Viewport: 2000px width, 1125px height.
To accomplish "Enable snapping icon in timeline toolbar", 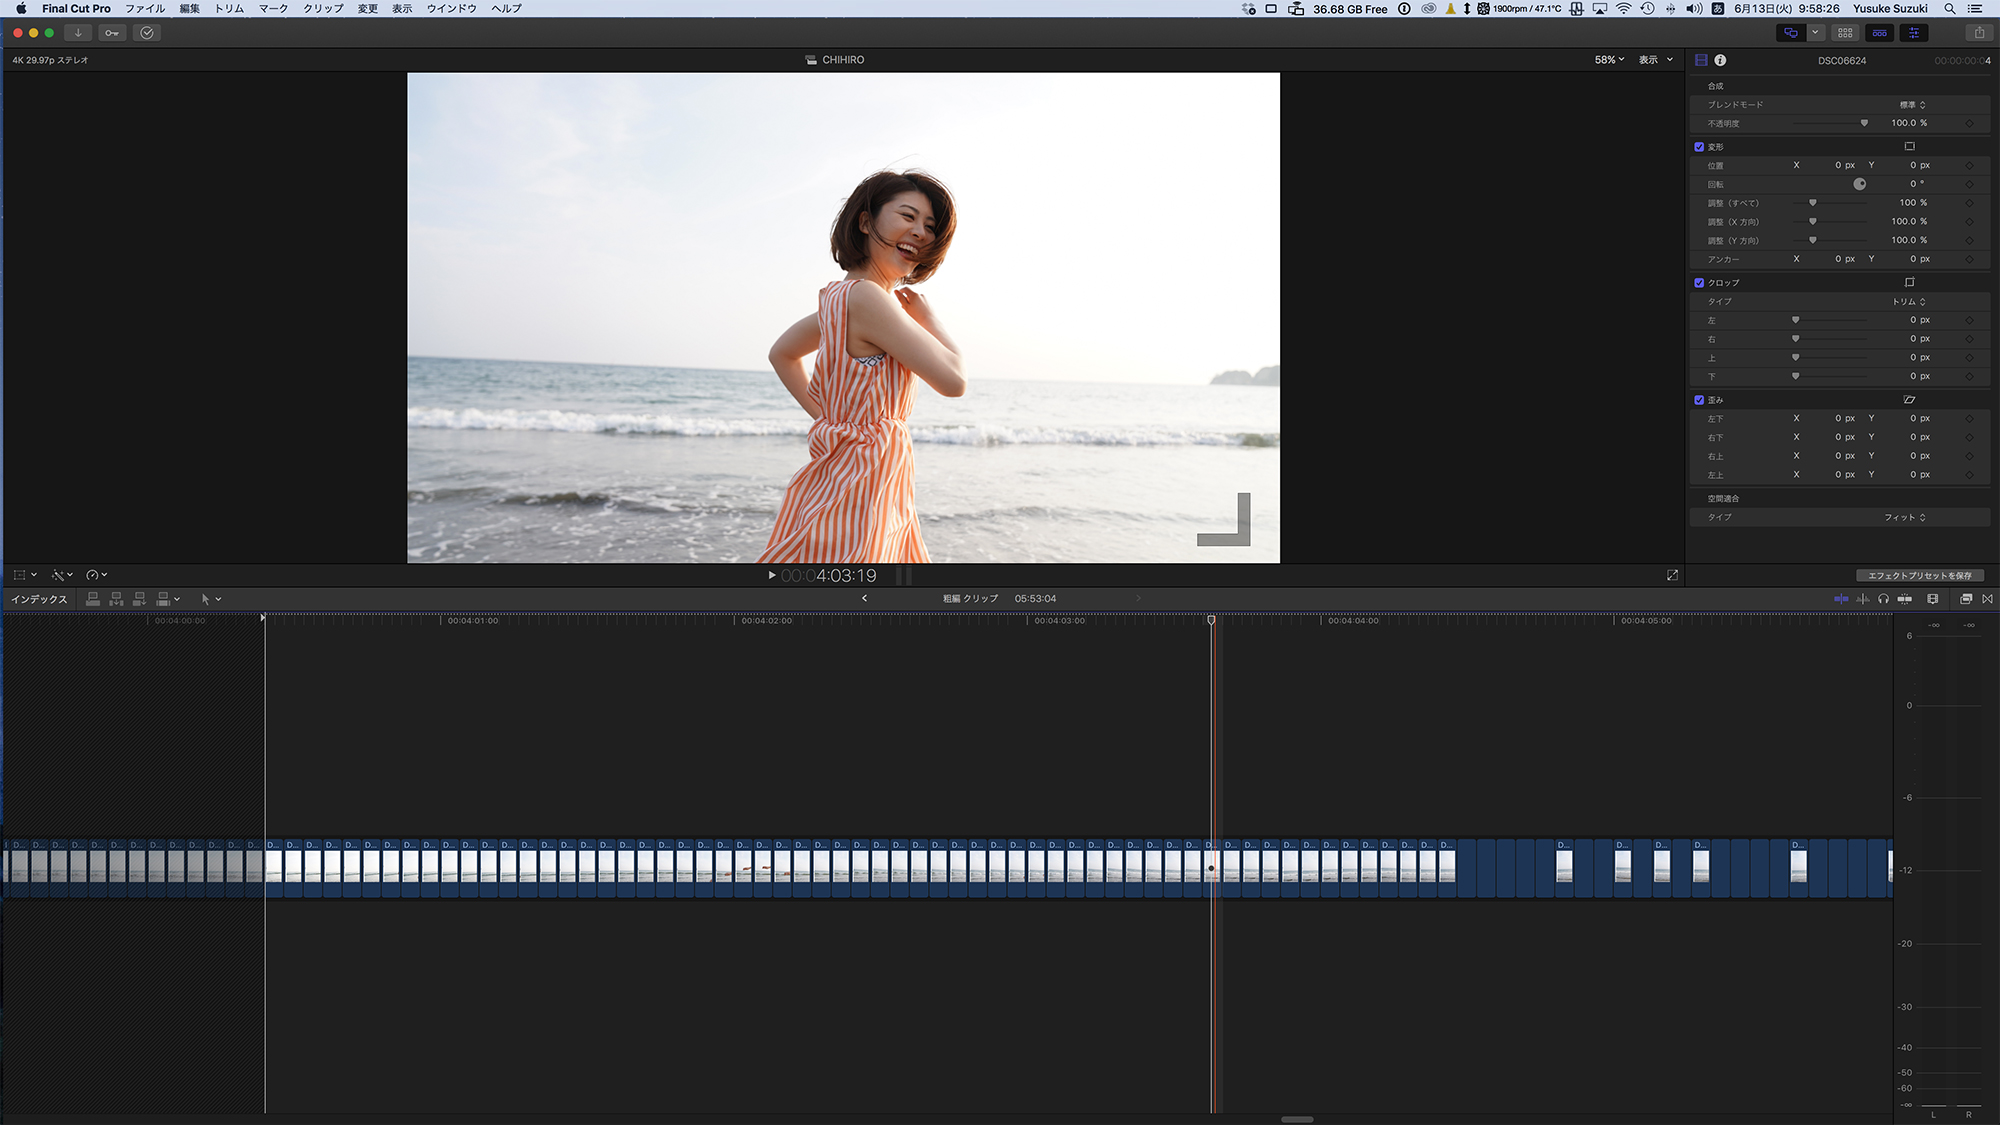I will pyautogui.click(x=1906, y=599).
